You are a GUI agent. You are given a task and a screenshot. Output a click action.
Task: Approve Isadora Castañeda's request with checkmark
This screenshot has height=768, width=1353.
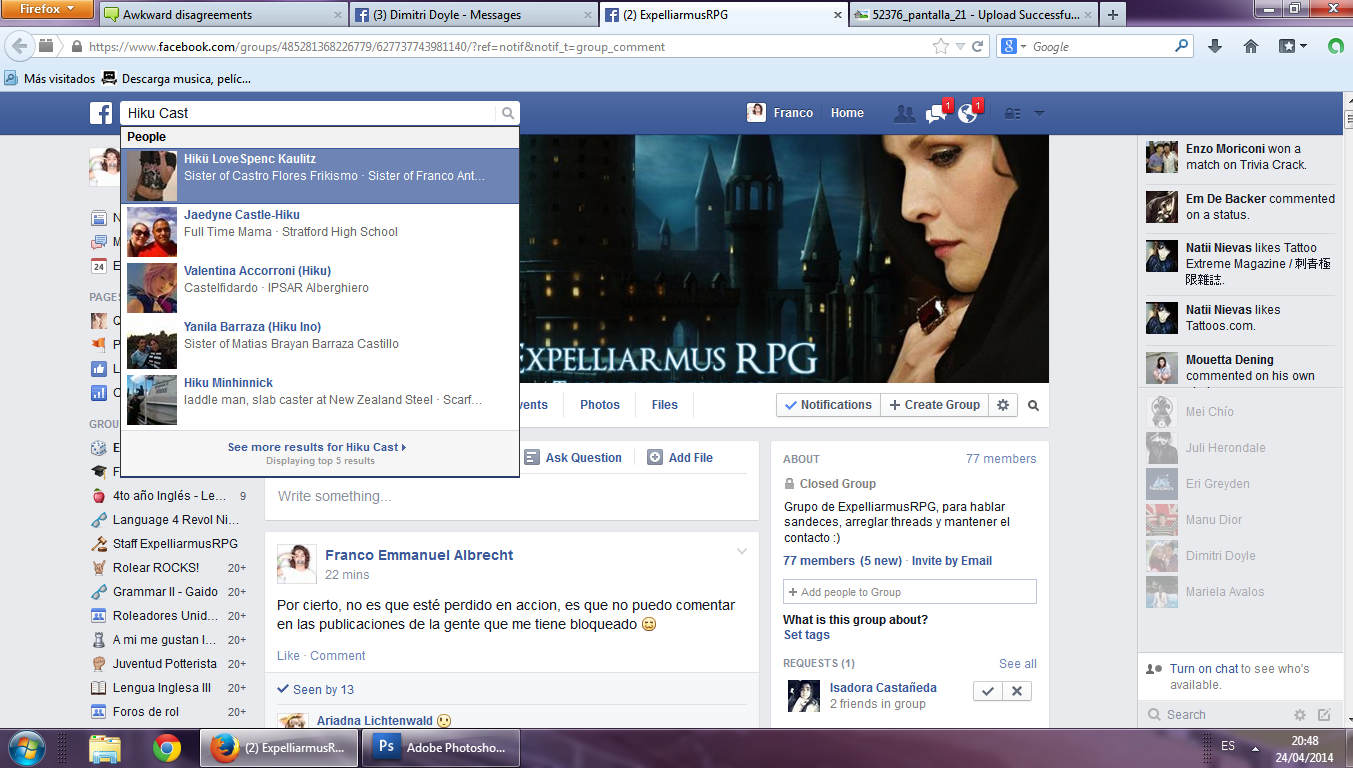click(x=988, y=691)
